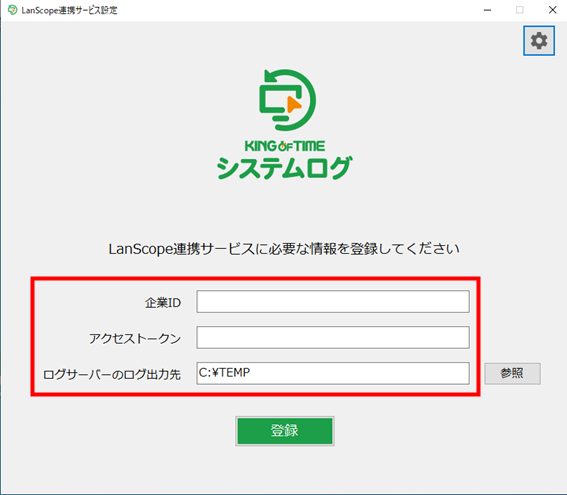Submit the form with the green 登録 button
The height and width of the screenshot is (495, 567).
[285, 431]
